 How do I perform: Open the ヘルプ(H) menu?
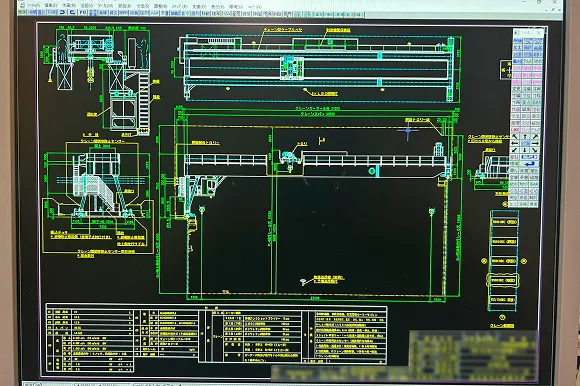coord(255,7)
